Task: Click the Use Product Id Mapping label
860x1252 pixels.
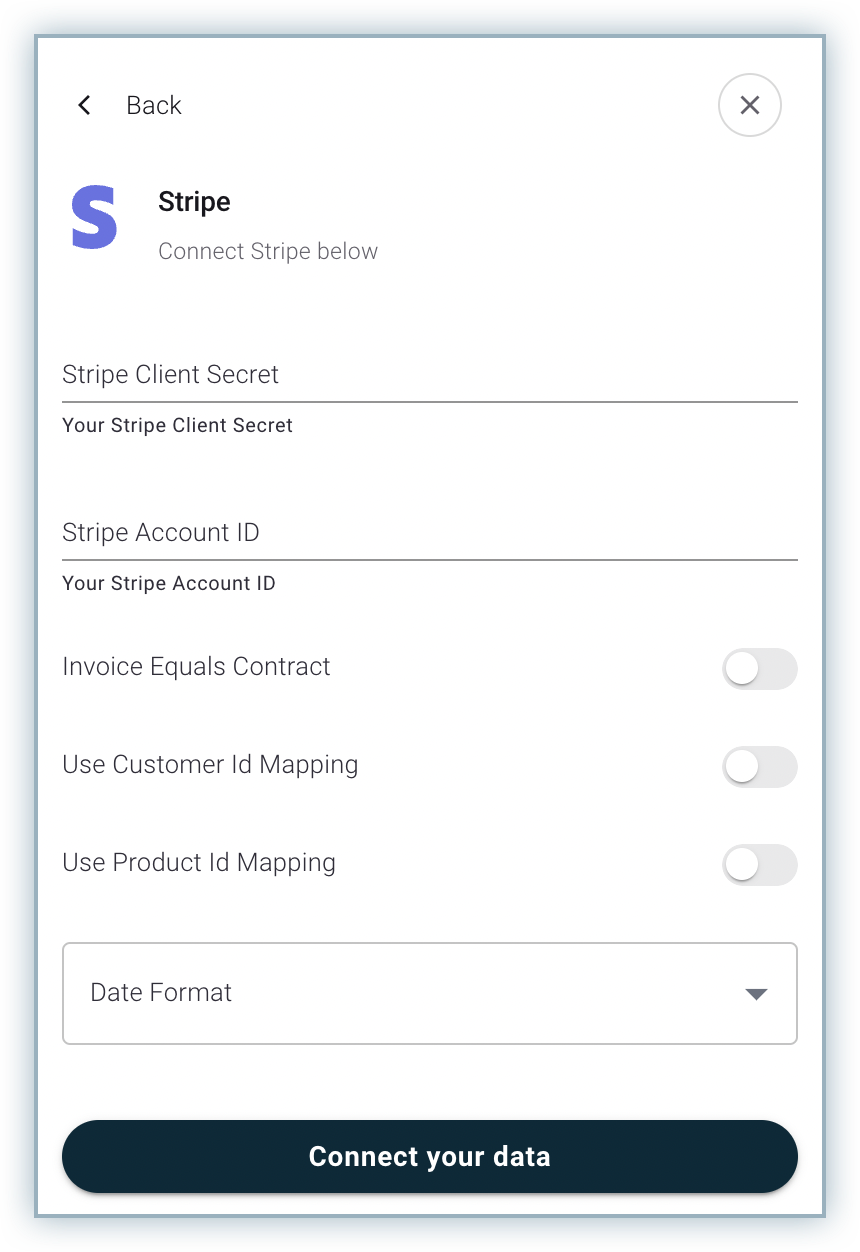Action: (199, 863)
